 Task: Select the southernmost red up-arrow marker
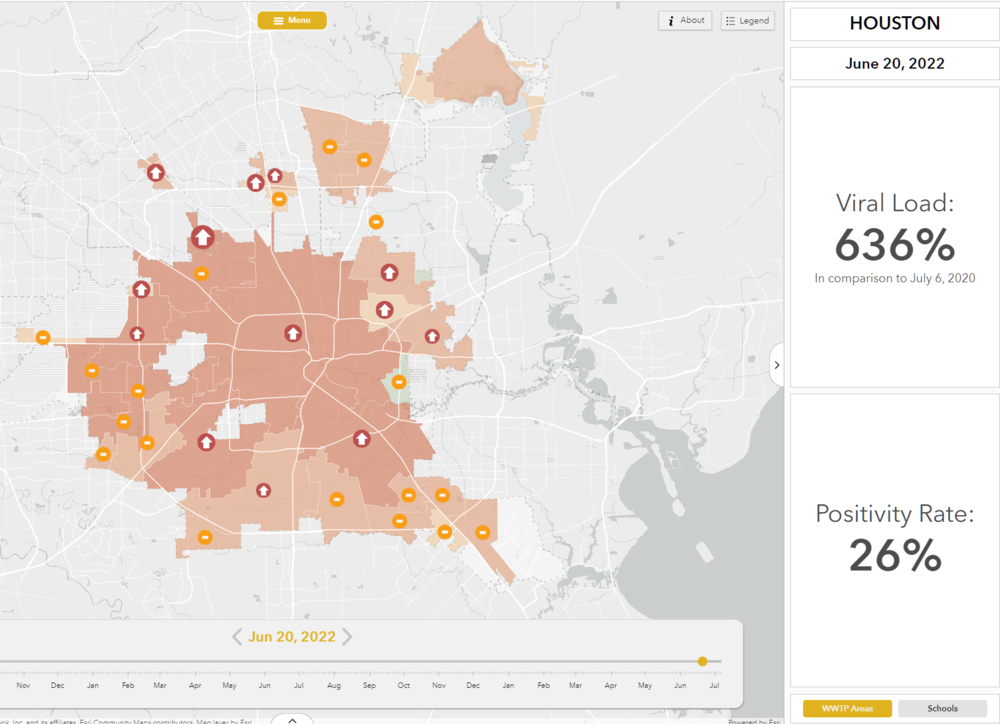(x=263, y=490)
